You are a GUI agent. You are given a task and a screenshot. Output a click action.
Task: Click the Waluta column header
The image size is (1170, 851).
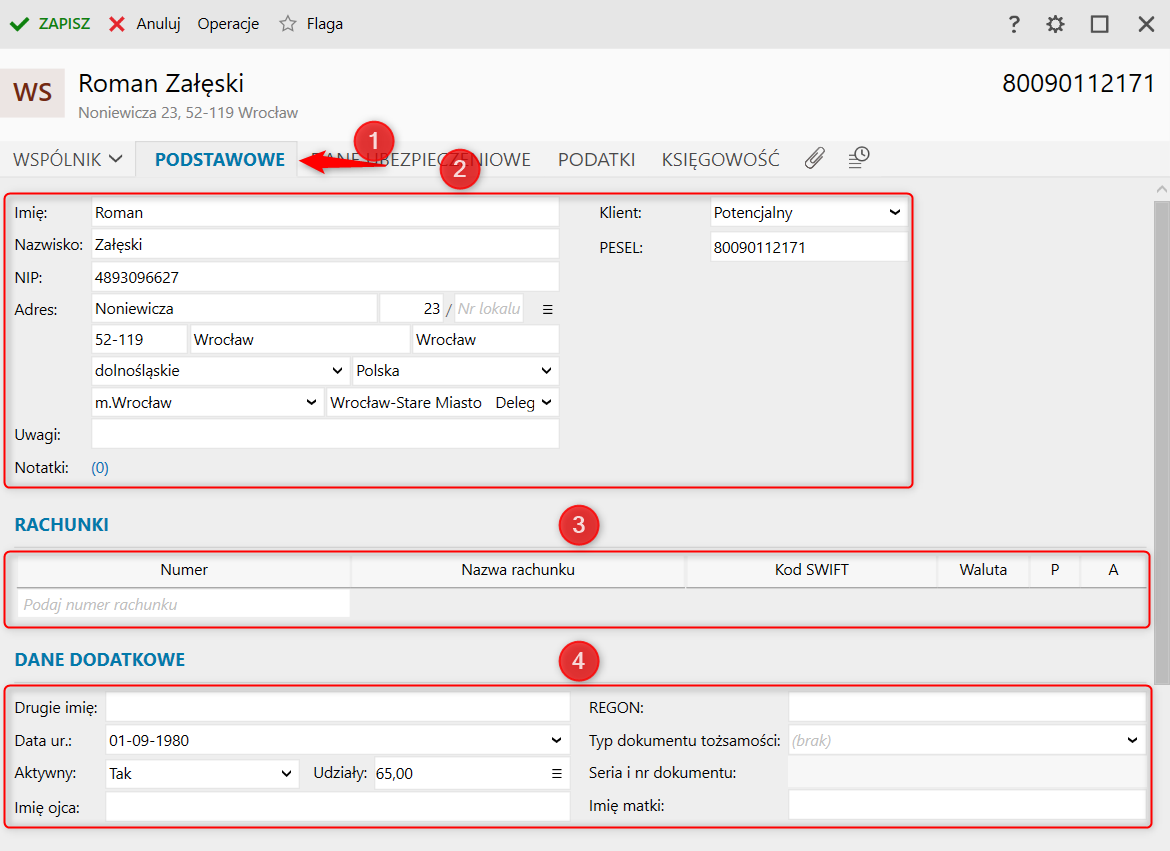click(983, 570)
